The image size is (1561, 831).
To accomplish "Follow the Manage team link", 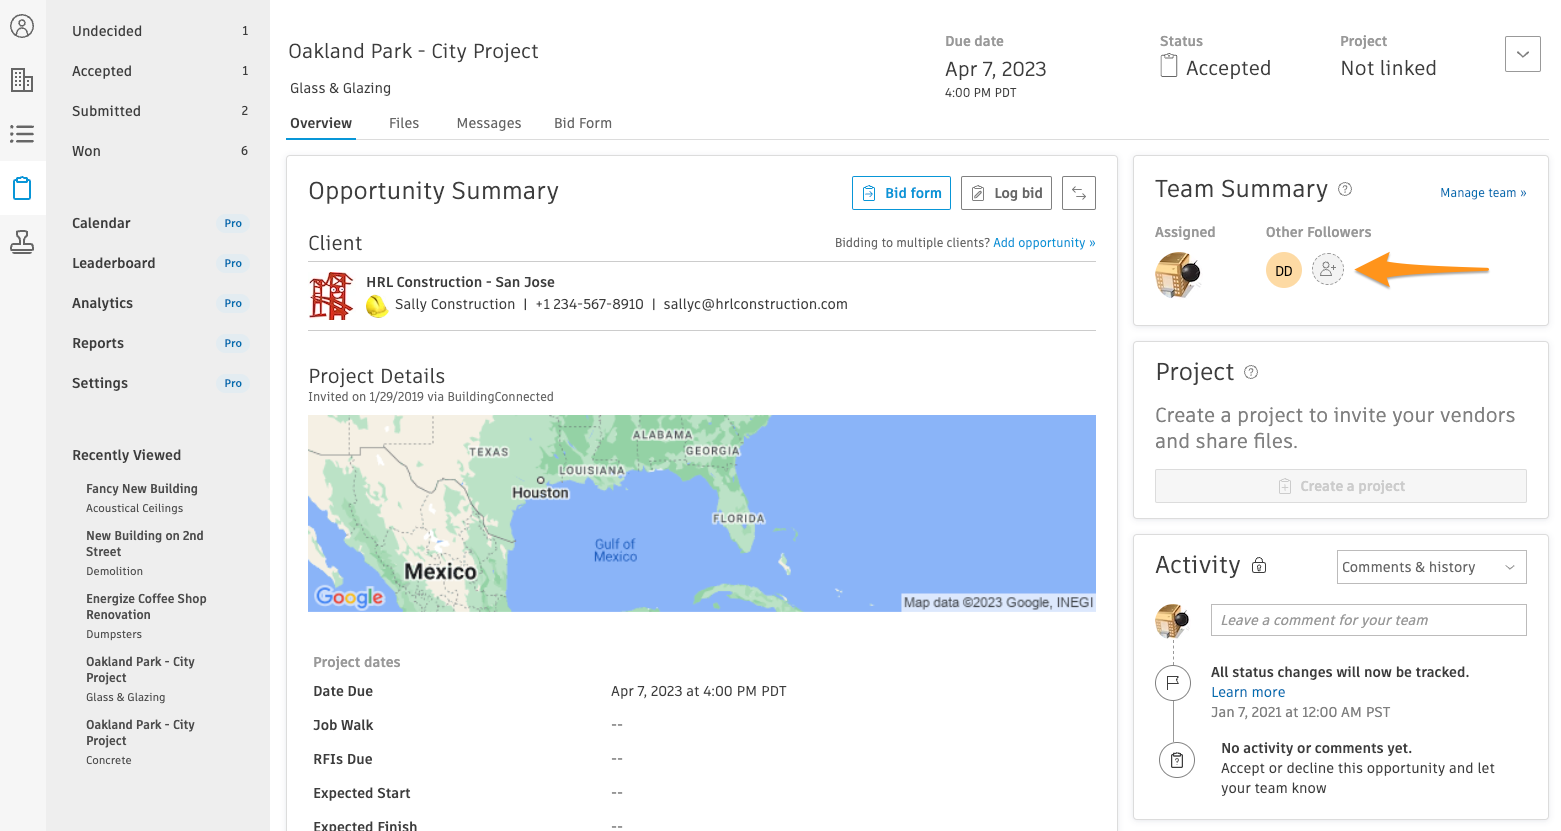I will point(1482,193).
